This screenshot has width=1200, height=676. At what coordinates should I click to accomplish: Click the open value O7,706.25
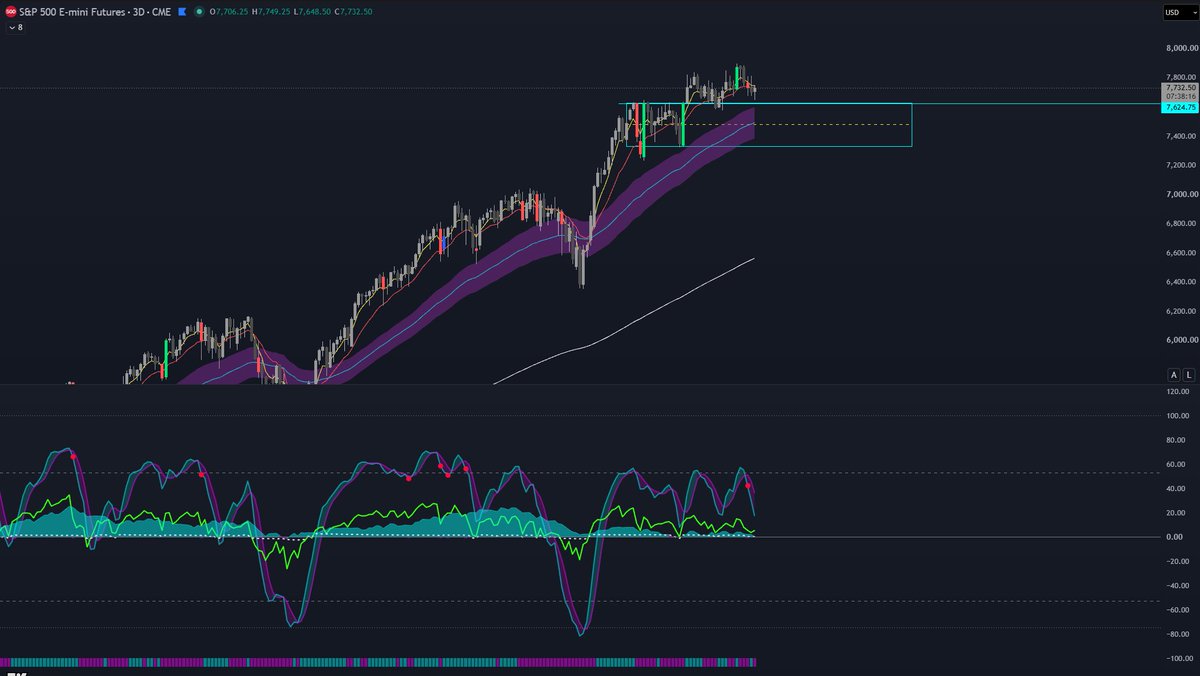tap(228, 12)
